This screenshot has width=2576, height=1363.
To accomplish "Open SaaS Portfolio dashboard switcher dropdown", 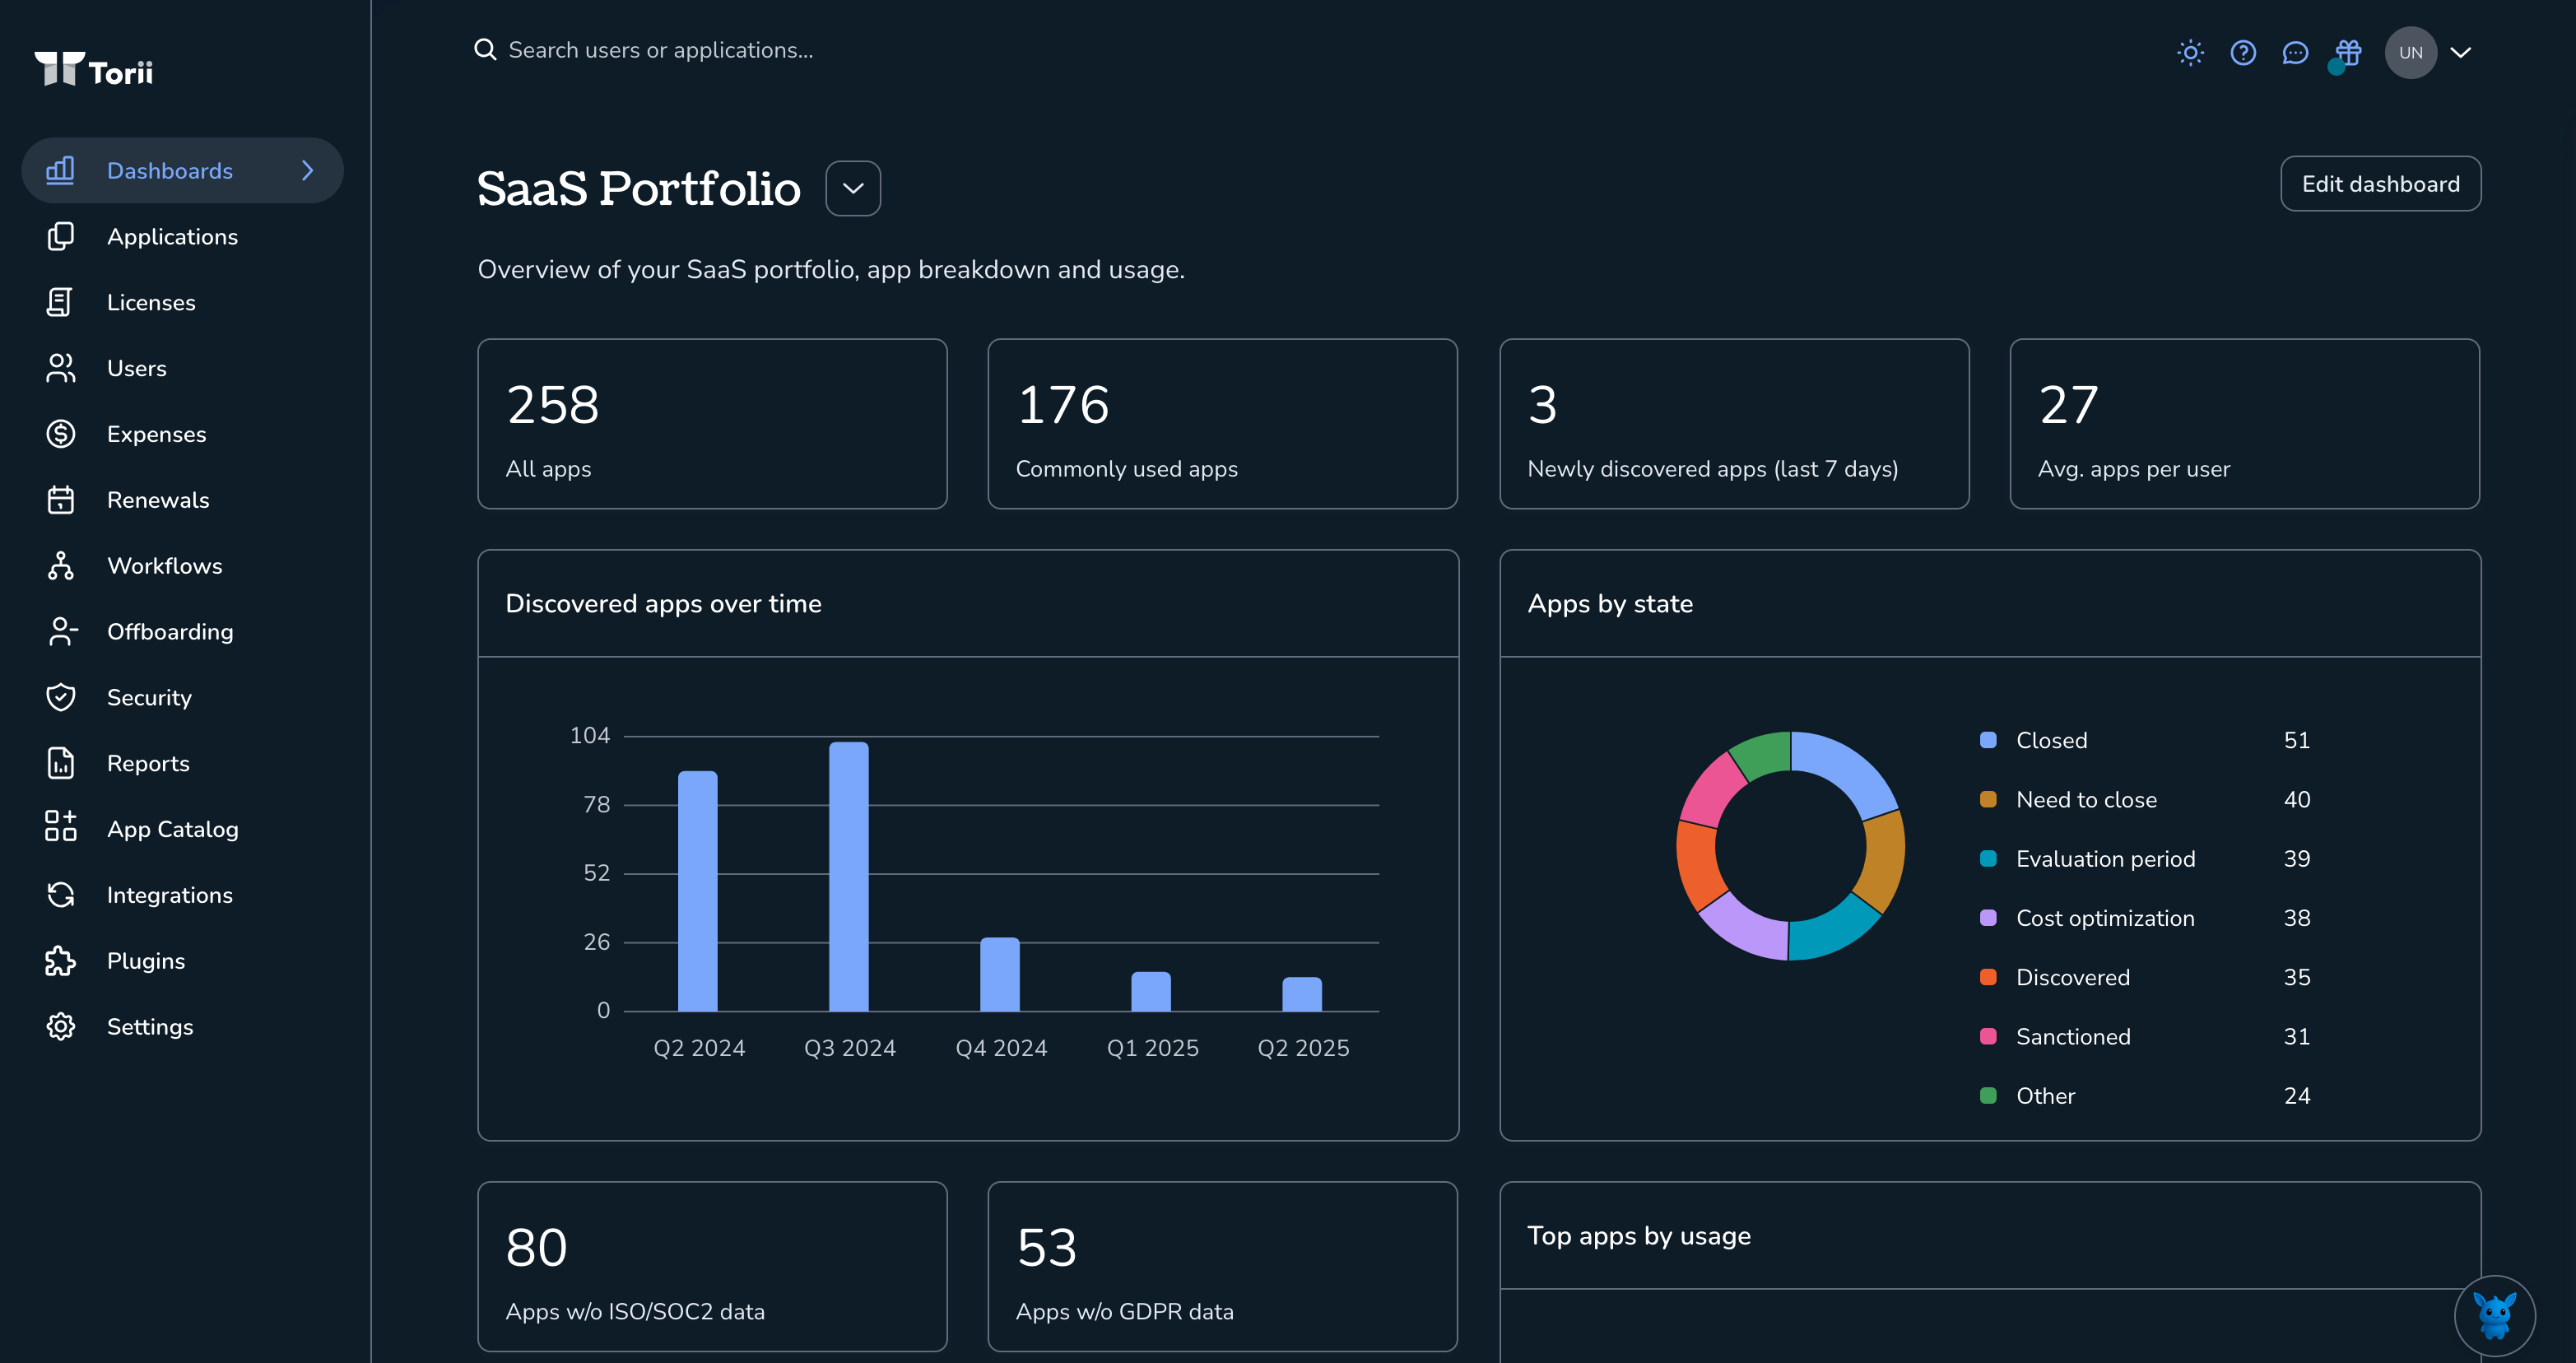I will (853, 188).
